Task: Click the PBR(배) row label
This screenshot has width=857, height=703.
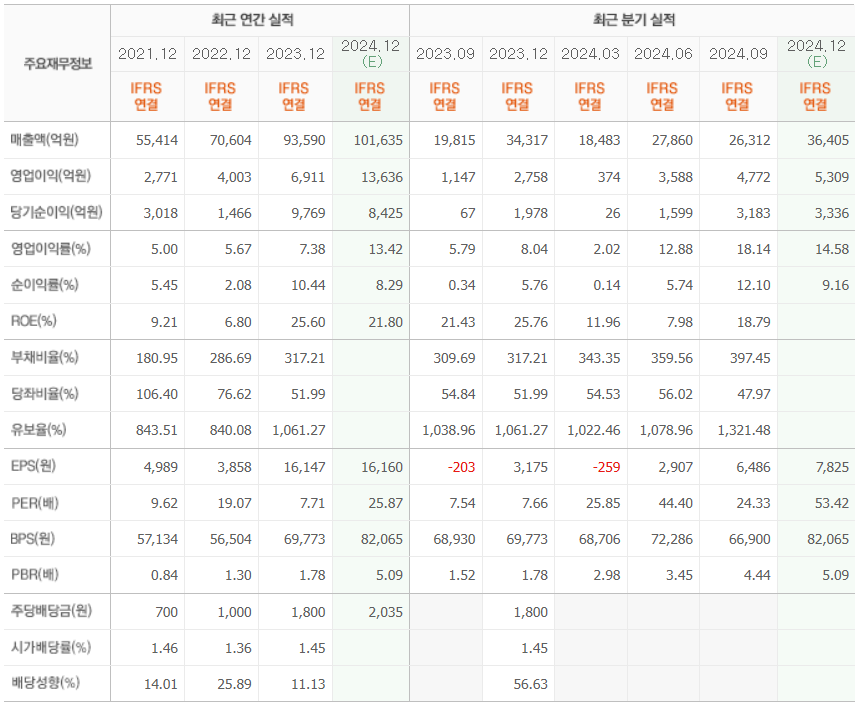Action: coord(34,575)
